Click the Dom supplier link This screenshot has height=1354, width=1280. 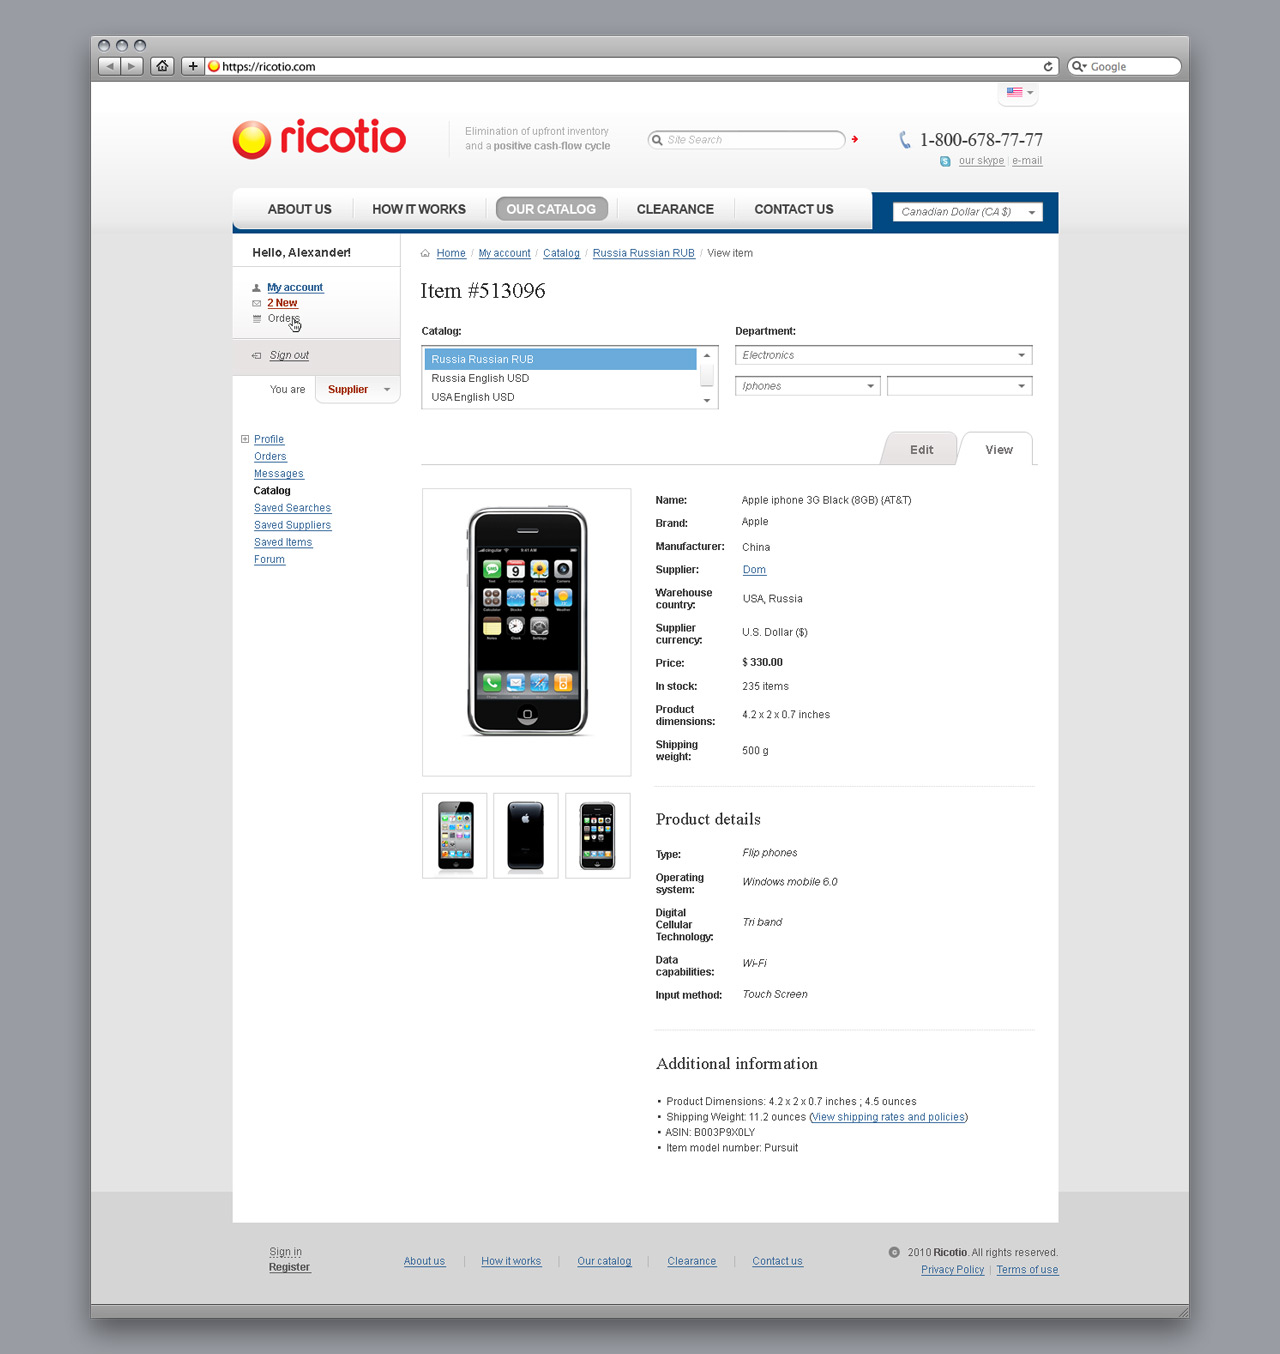(754, 570)
